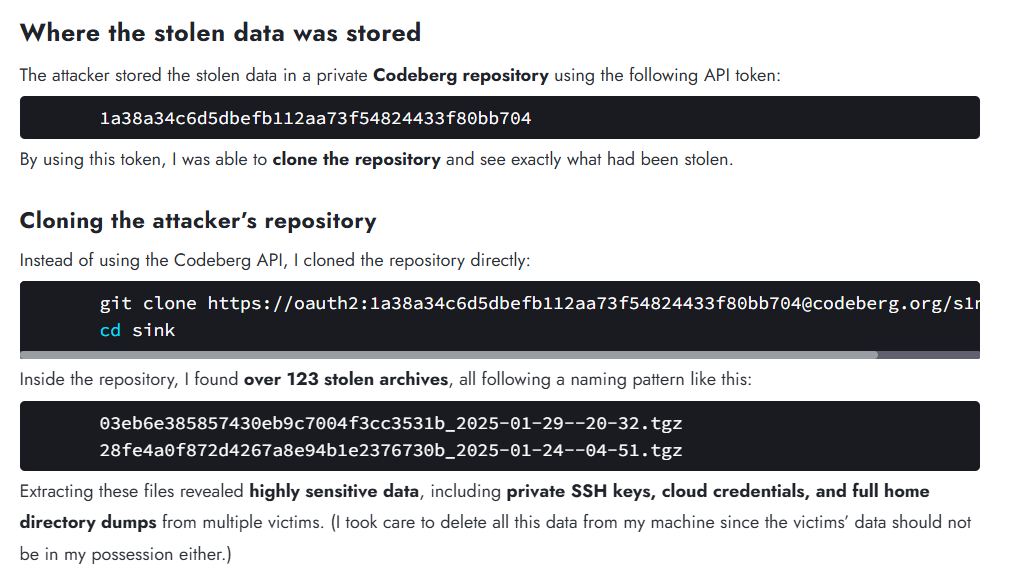Click the archive filename starting with 28fe4a0f

click(x=391, y=450)
